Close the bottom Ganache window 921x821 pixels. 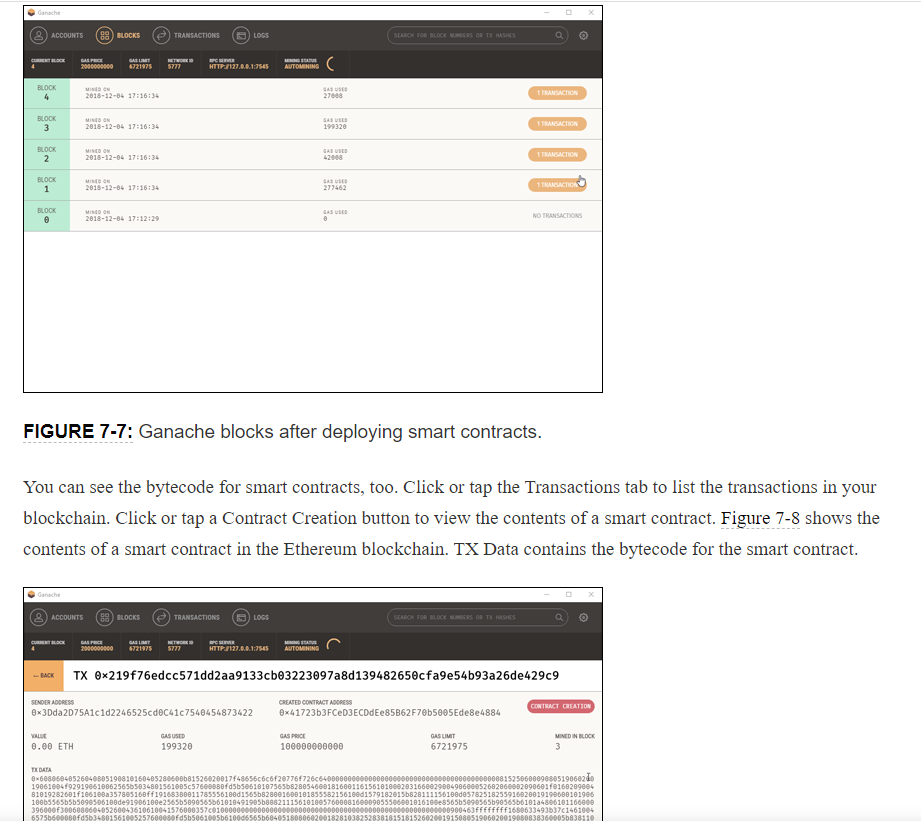[591, 594]
